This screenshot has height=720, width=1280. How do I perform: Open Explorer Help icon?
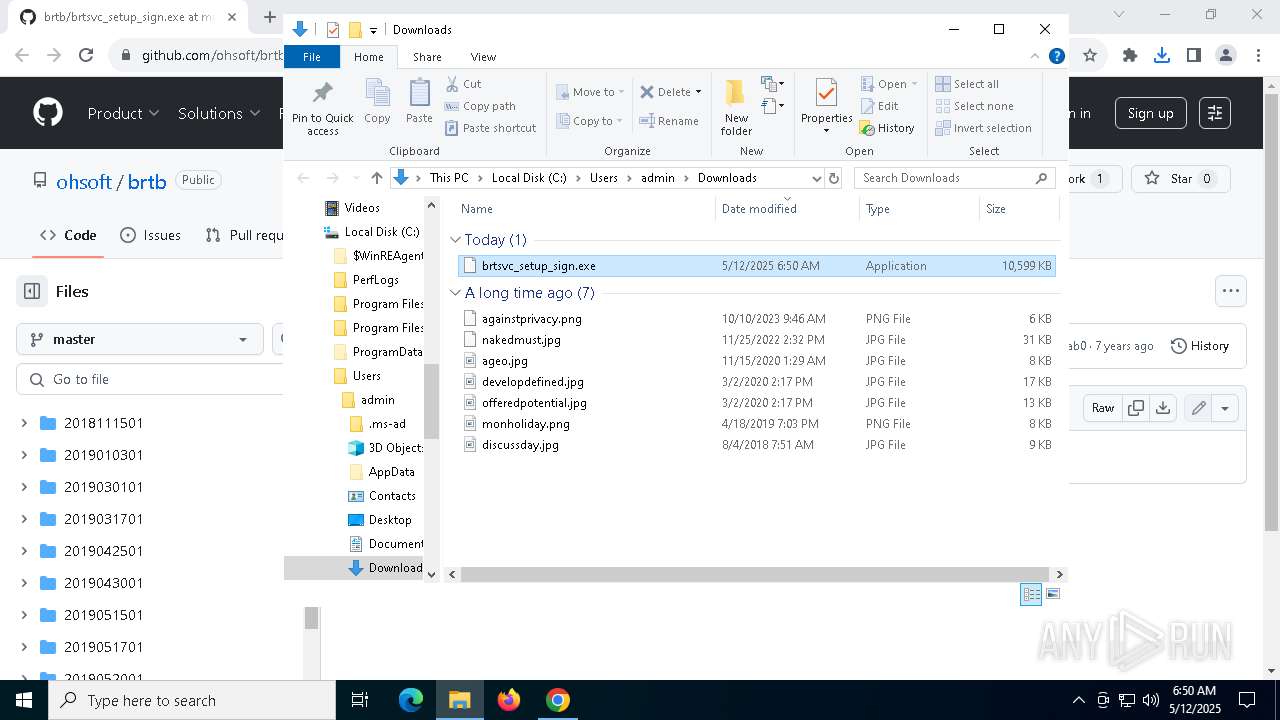[x=1056, y=57]
